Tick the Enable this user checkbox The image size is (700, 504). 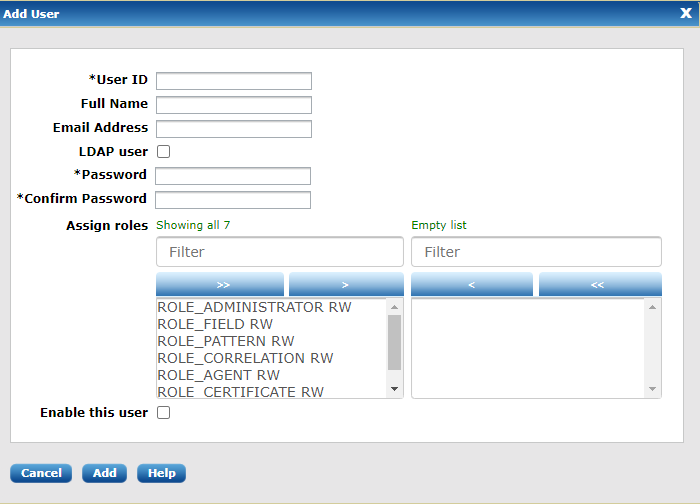[164, 413]
